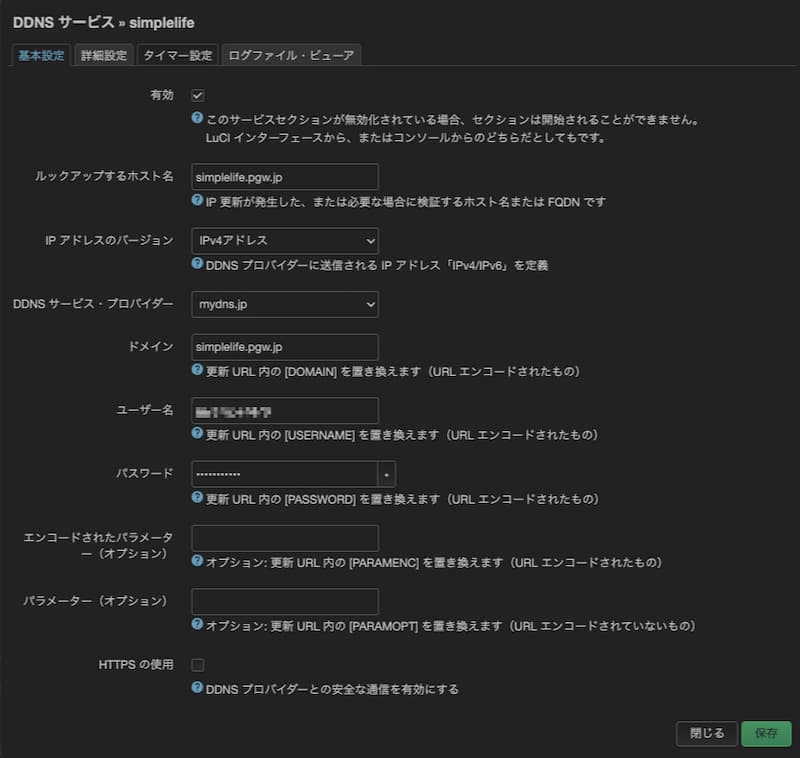Expand the DDNS サービス・プロバイダー dropdown

pyautogui.click(x=284, y=303)
